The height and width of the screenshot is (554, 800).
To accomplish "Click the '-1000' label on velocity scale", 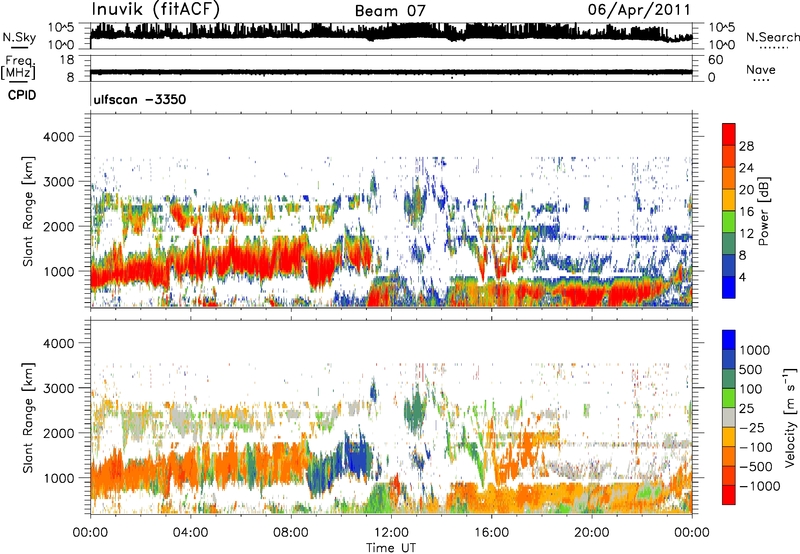I will (x=759, y=486).
